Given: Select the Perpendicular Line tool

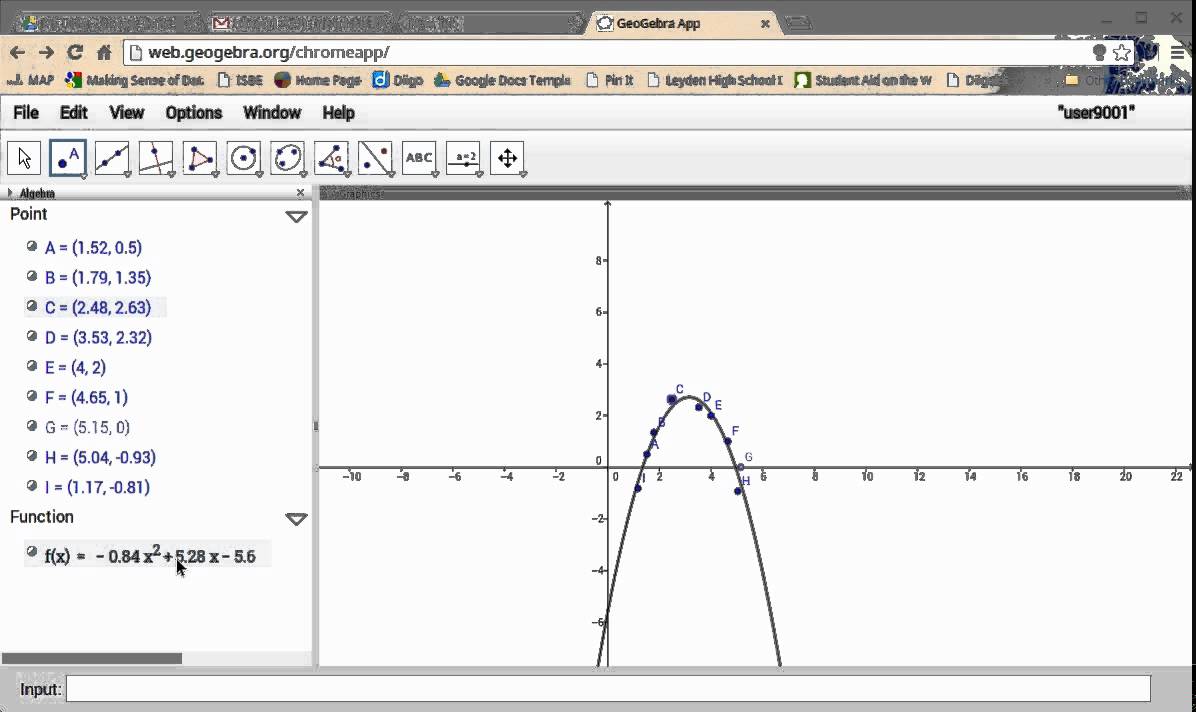Looking at the screenshot, I should click(x=156, y=158).
